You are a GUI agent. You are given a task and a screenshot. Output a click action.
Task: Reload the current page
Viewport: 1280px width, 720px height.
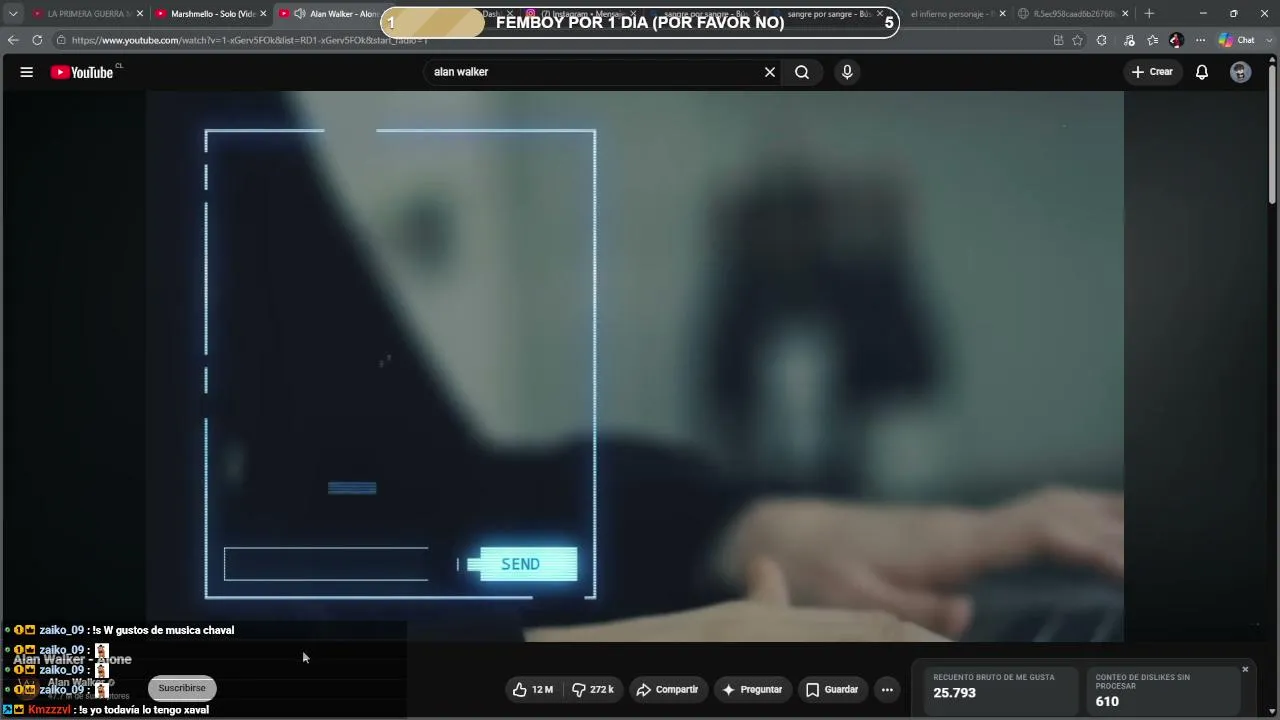coord(37,40)
